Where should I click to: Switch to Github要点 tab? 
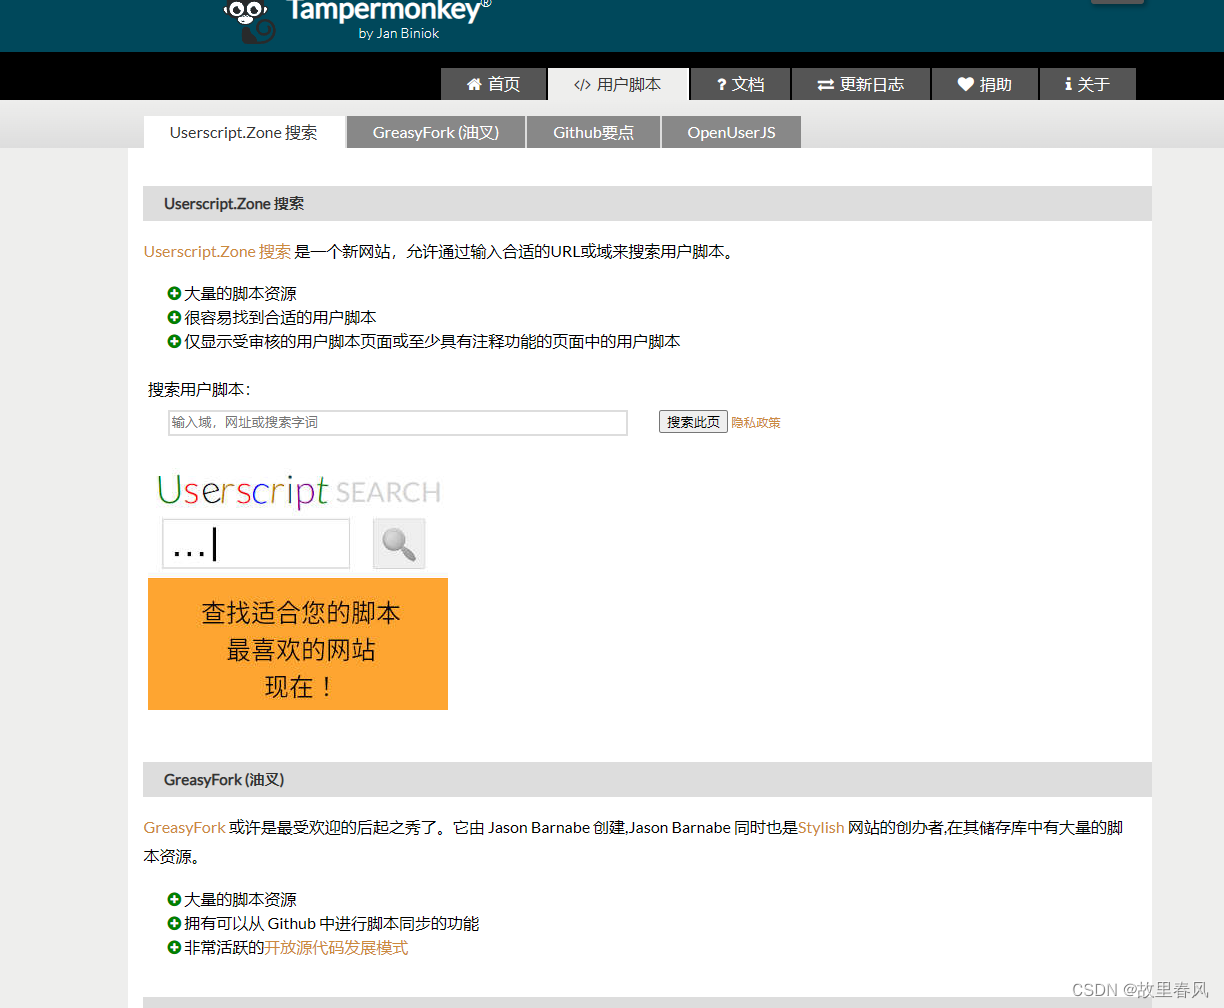click(x=594, y=132)
